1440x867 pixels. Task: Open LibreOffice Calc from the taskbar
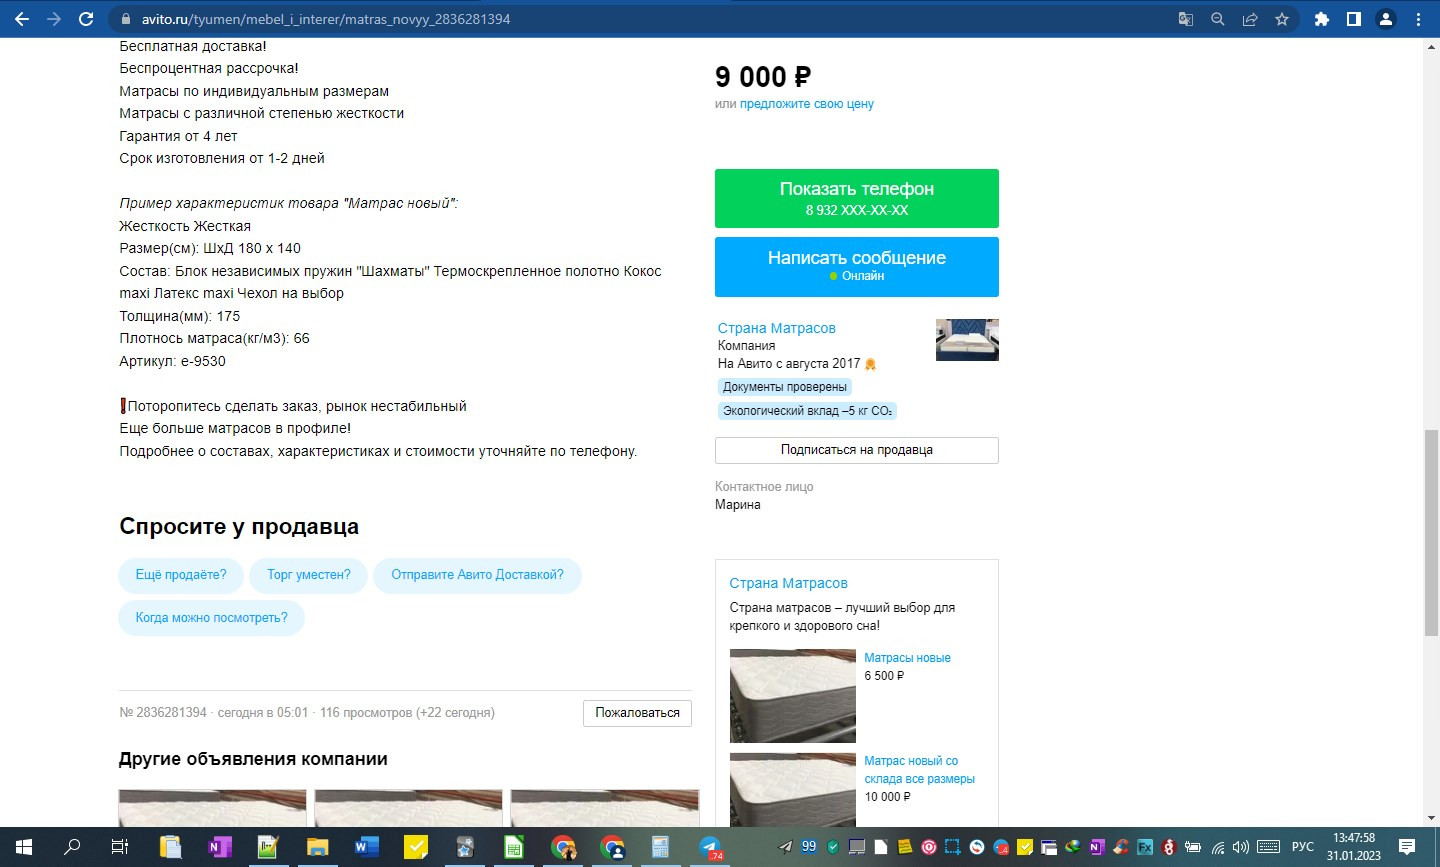[513, 847]
